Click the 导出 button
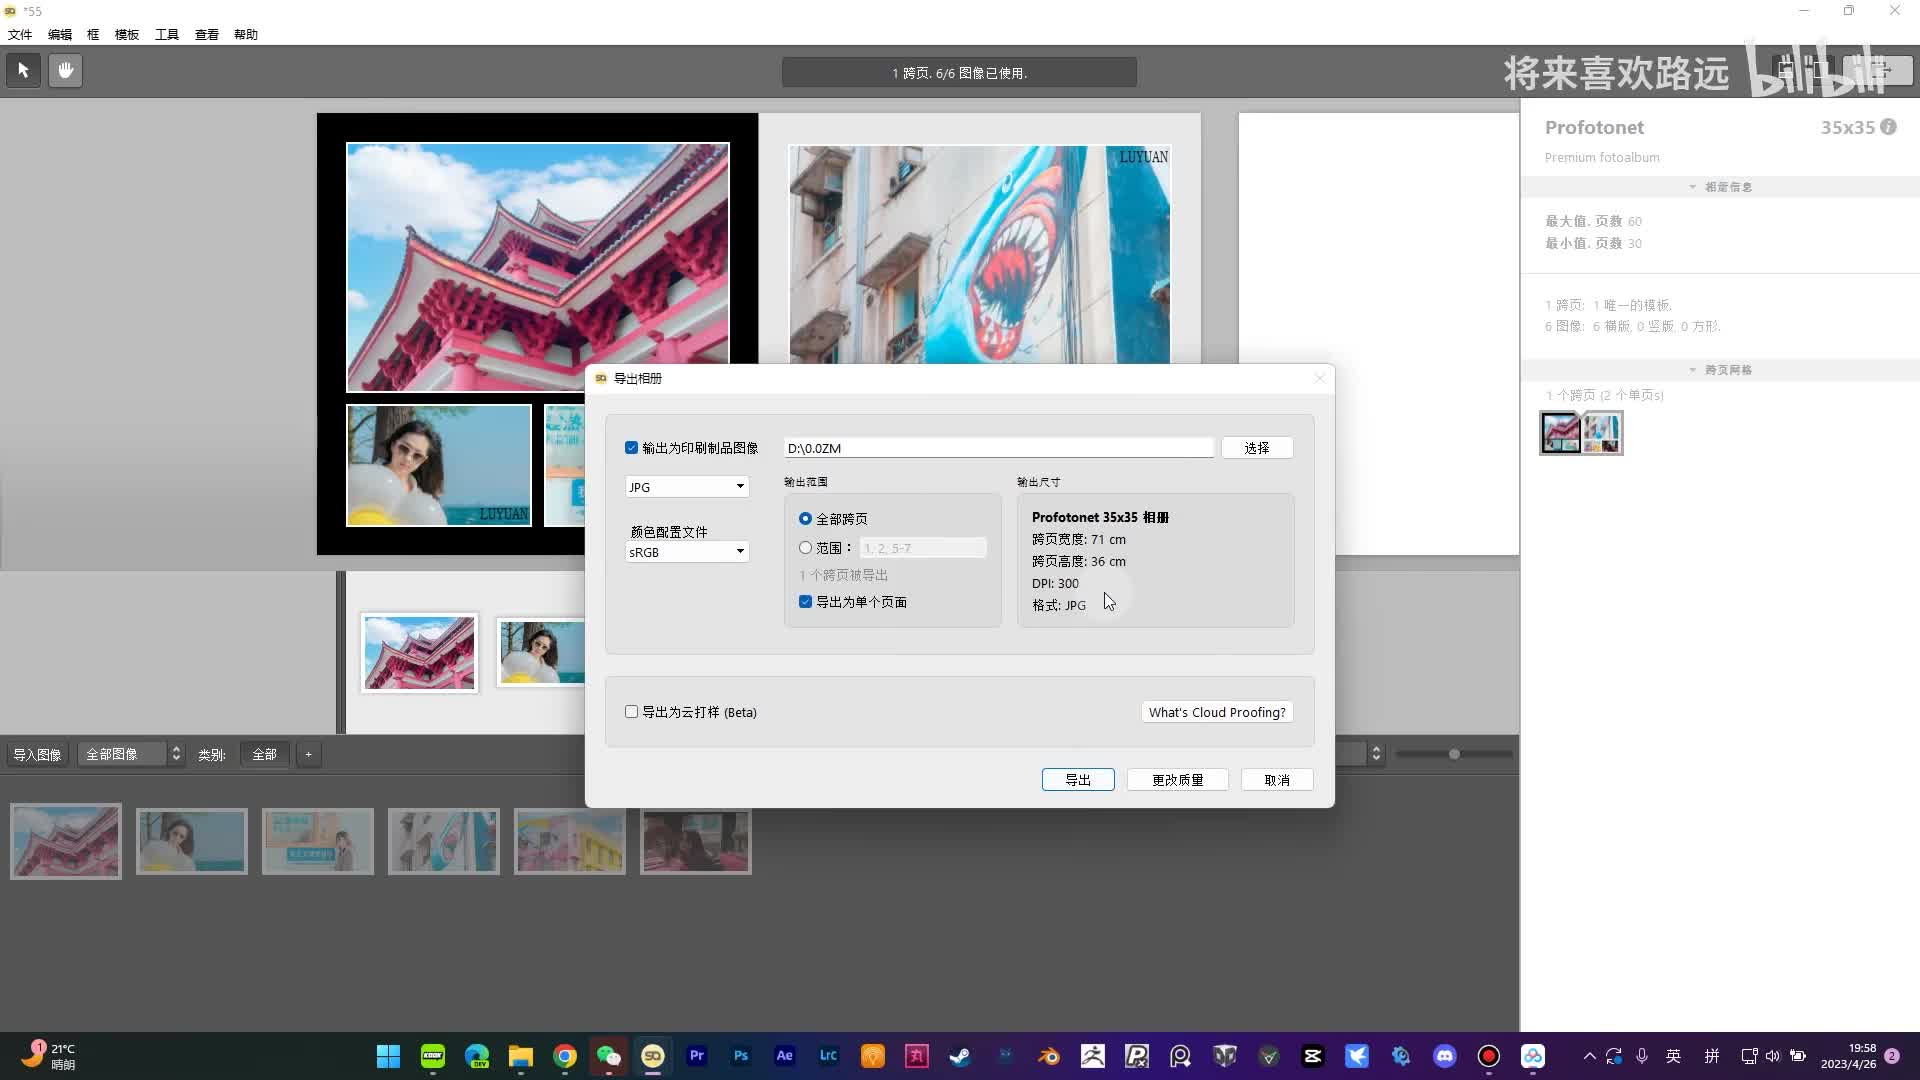Screen dimensions: 1920x1080 pyautogui.click(x=1077, y=780)
